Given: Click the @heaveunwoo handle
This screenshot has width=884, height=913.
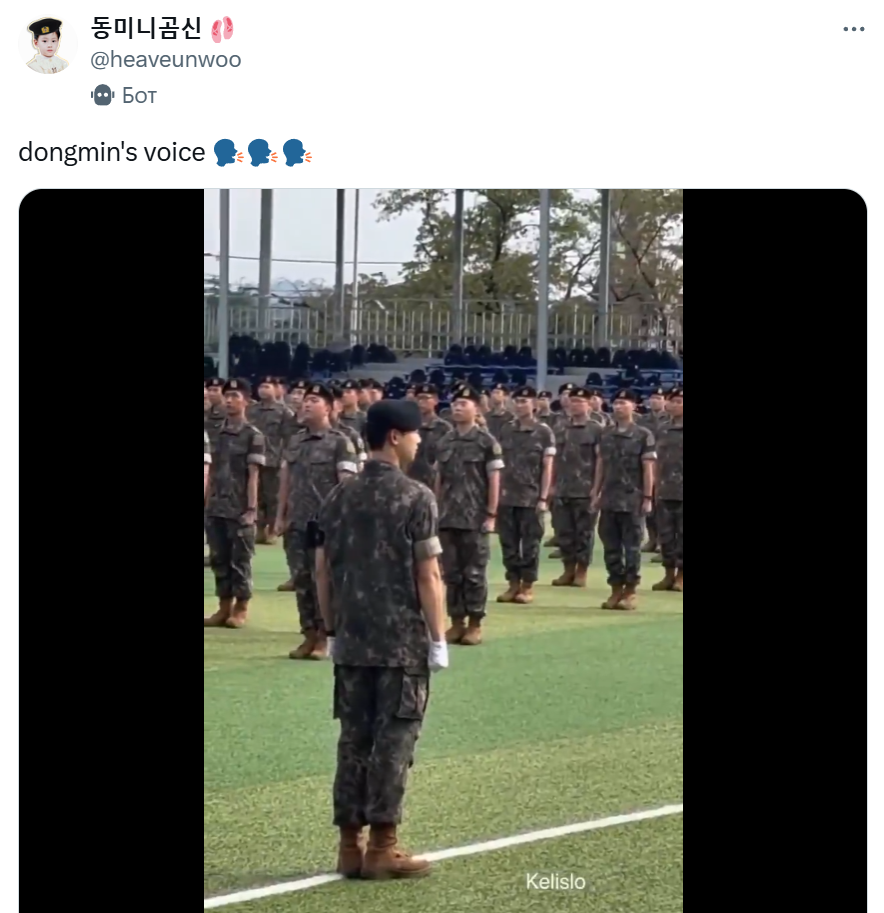Looking at the screenshot, I should point(165,59).
